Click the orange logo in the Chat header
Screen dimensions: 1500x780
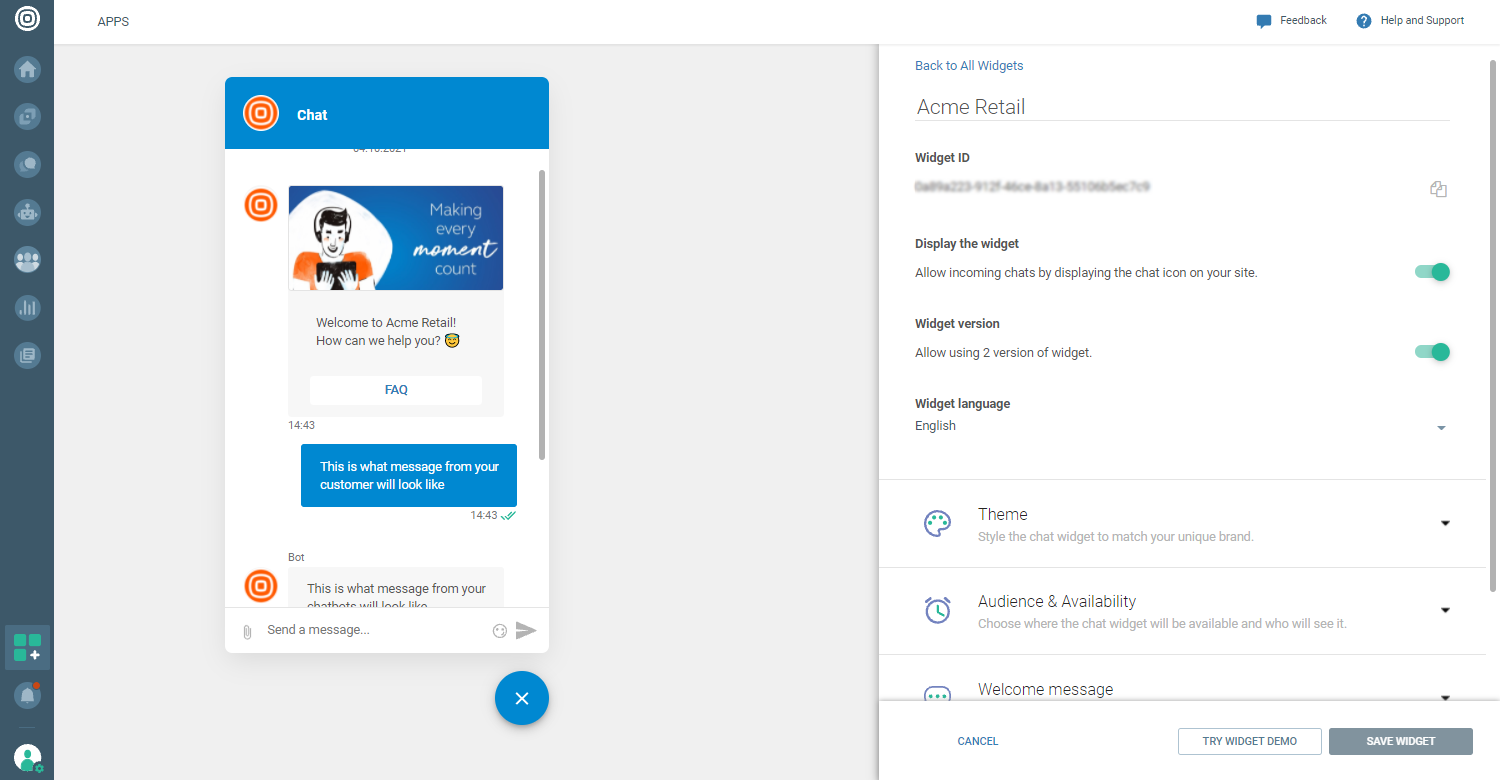[x=261, y=113]
